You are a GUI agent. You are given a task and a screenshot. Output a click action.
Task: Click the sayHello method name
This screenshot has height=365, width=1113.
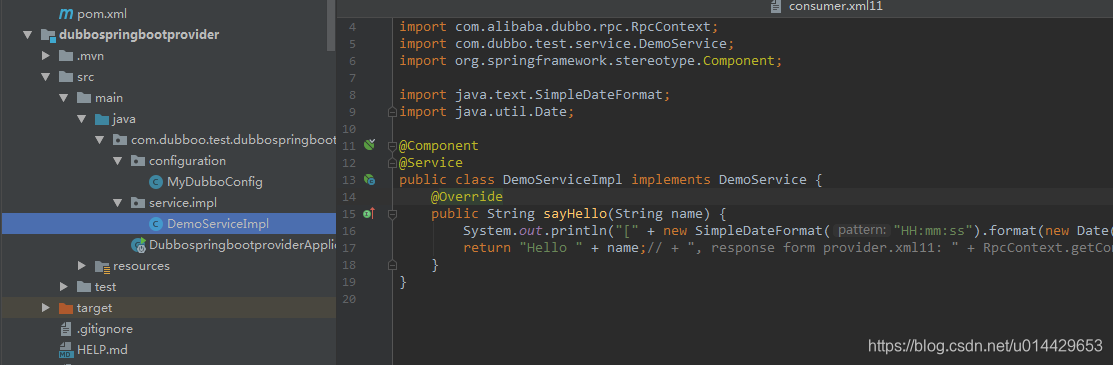point(576,214)
